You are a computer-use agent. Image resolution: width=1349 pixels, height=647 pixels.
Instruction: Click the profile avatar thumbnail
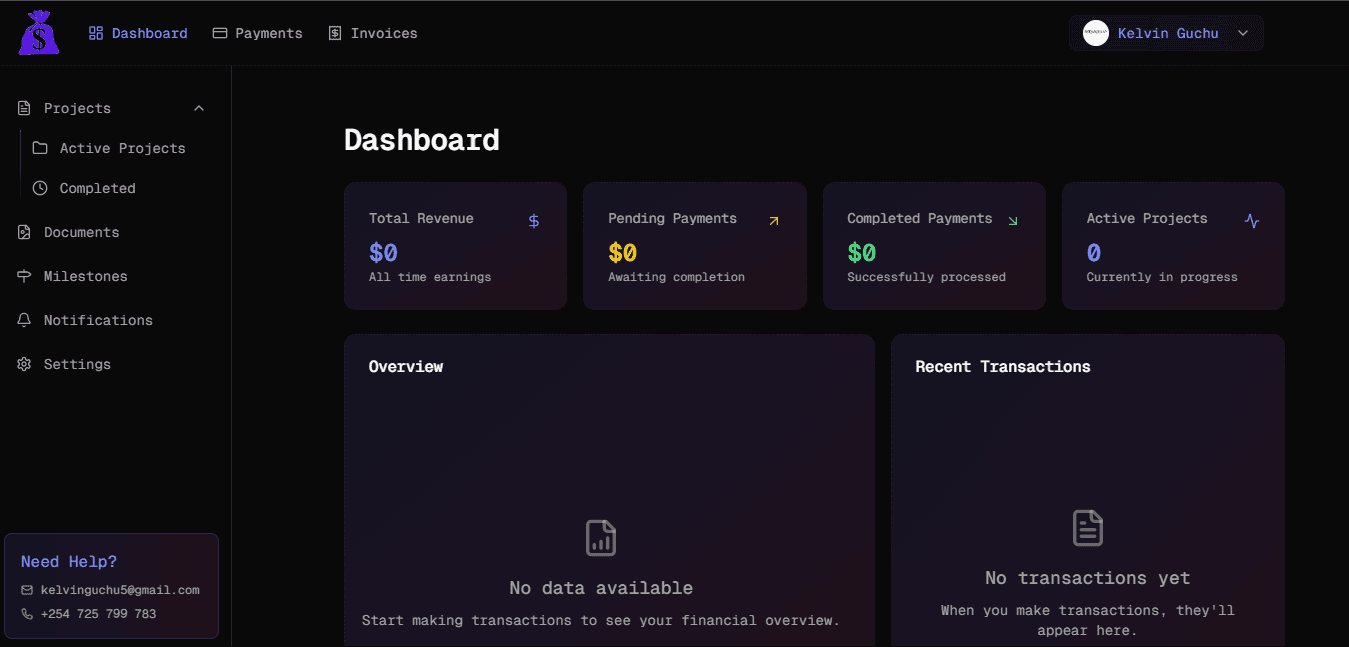pos(1096,32)
